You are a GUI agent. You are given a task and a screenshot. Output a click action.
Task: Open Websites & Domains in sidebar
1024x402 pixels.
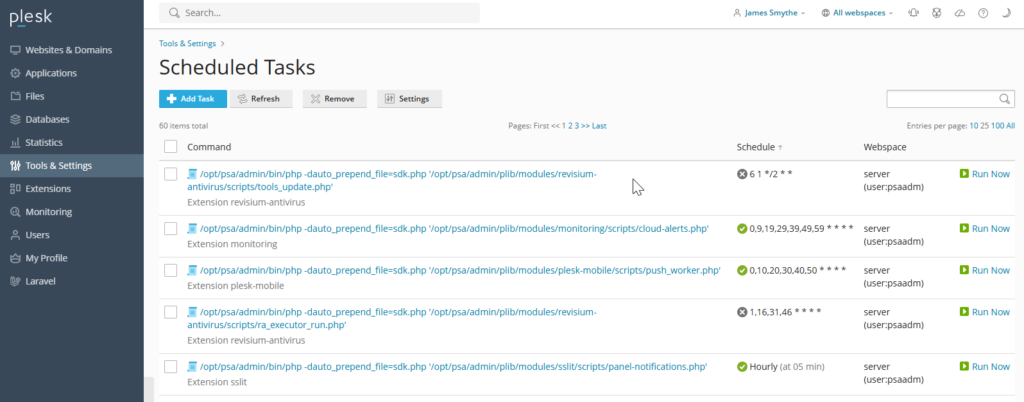(x=68, y=50)
